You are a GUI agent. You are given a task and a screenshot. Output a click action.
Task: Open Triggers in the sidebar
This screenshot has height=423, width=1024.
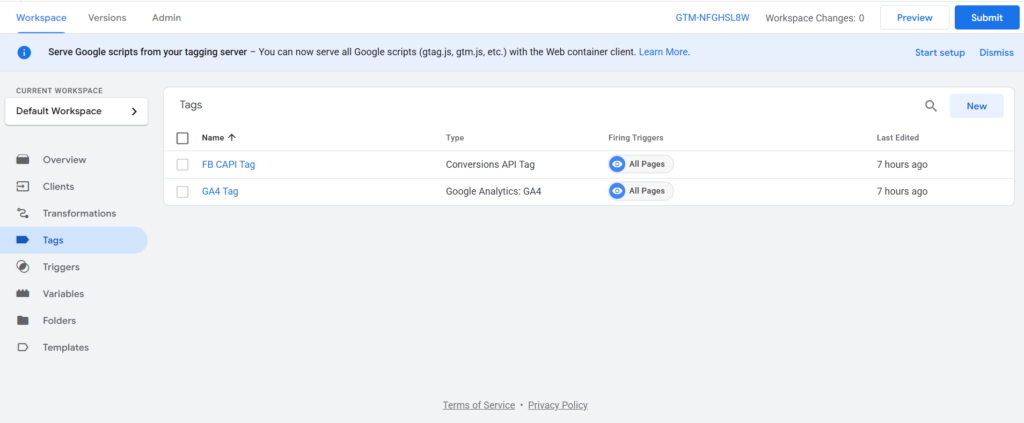click(61, 267)
